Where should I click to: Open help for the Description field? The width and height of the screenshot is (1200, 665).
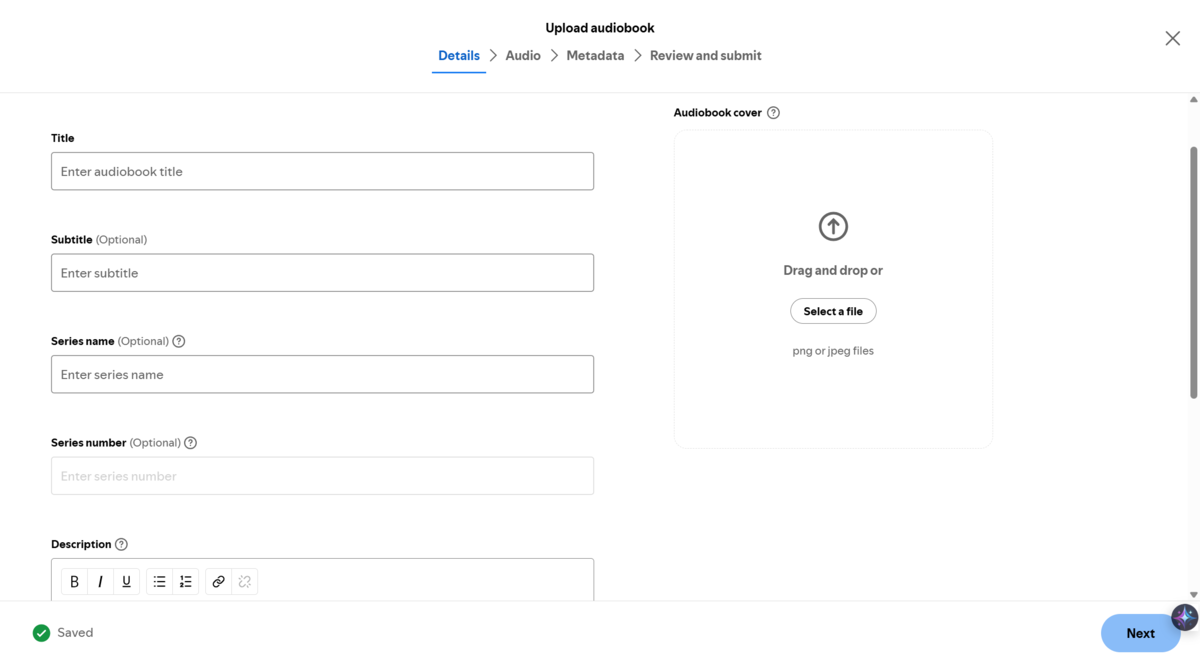121,545
